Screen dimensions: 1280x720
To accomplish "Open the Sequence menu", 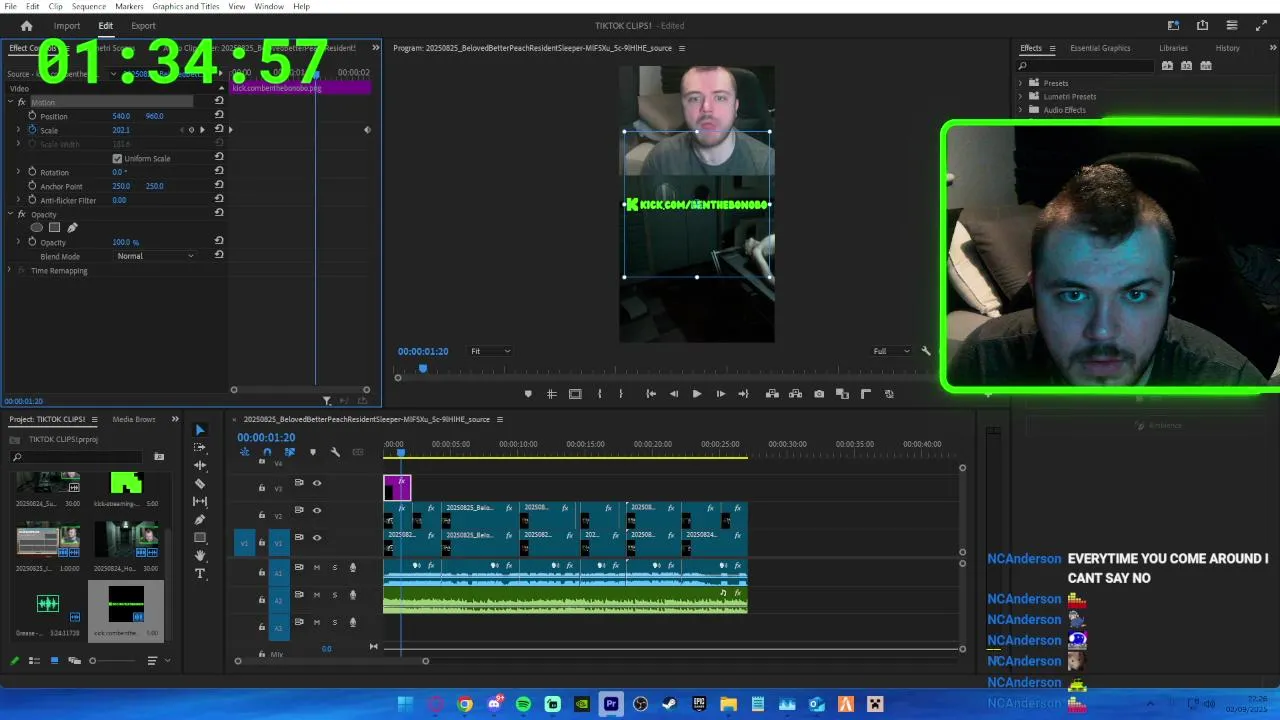I will (89, 6).
